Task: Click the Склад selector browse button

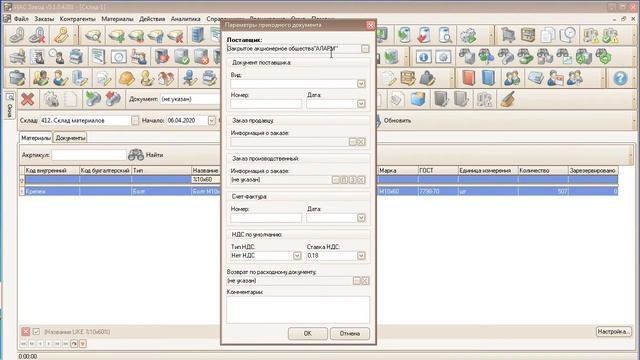Action: pos(135,120)
